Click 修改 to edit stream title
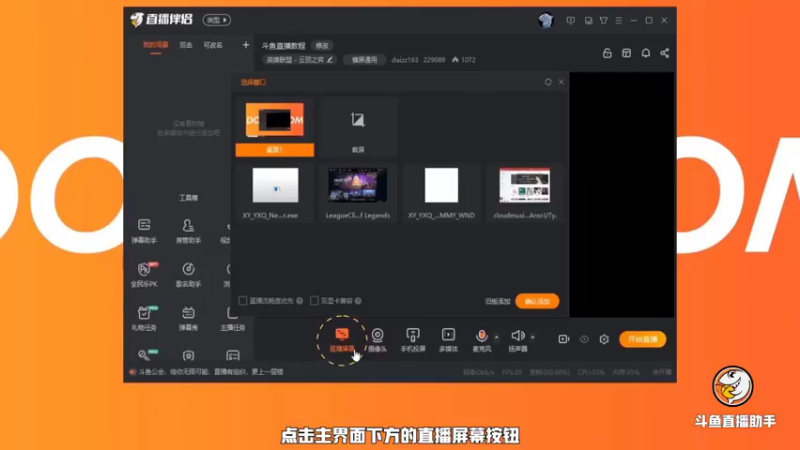 tap(322, 45)
